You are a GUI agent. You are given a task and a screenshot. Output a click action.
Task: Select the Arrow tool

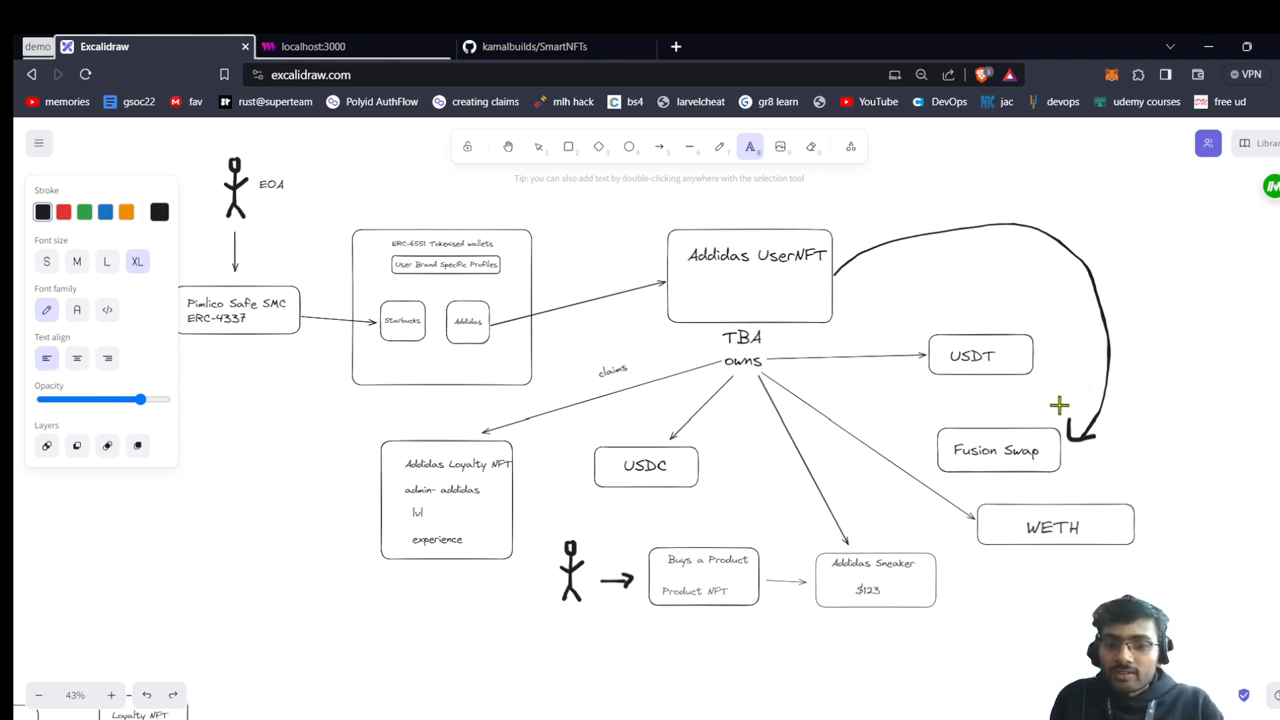[x=659, y=147]
